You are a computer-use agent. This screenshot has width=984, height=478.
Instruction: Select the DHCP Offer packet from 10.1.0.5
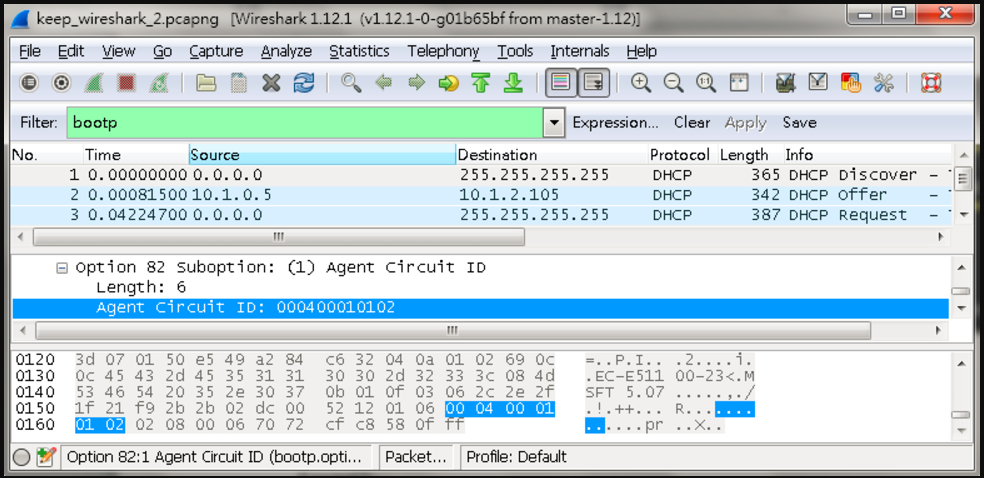click(481, 194)
